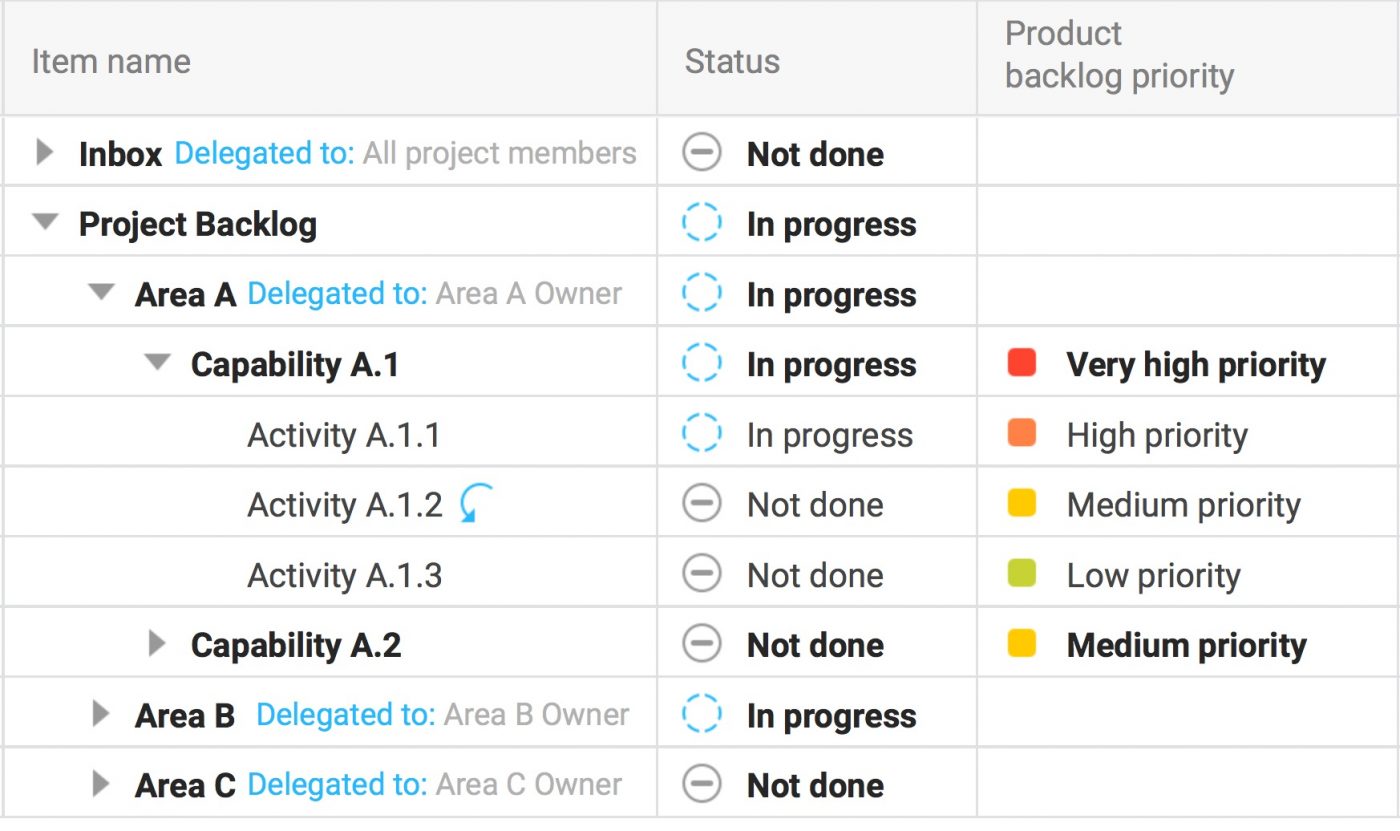Click In progress status icon for Activity A.1.1

[x=701, y=434]
